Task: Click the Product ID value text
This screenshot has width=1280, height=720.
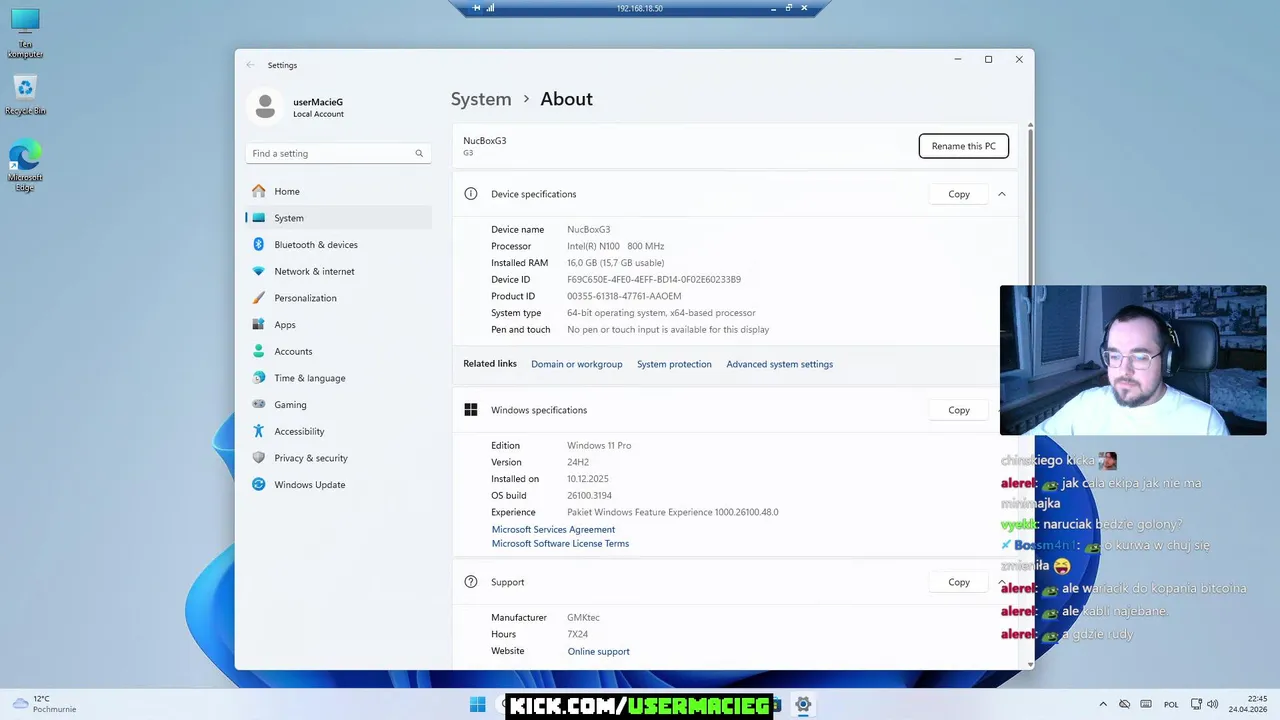Action: [624, 296]
